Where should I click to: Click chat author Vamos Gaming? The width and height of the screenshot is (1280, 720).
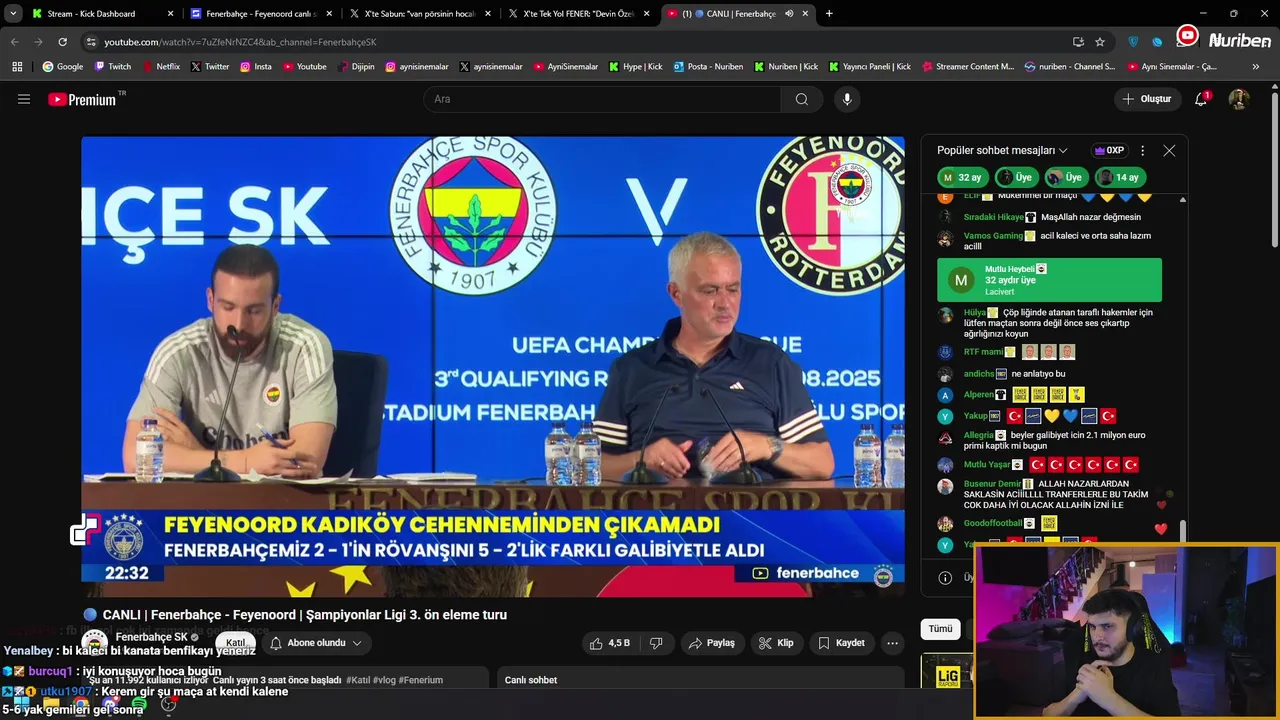(993, 236)
